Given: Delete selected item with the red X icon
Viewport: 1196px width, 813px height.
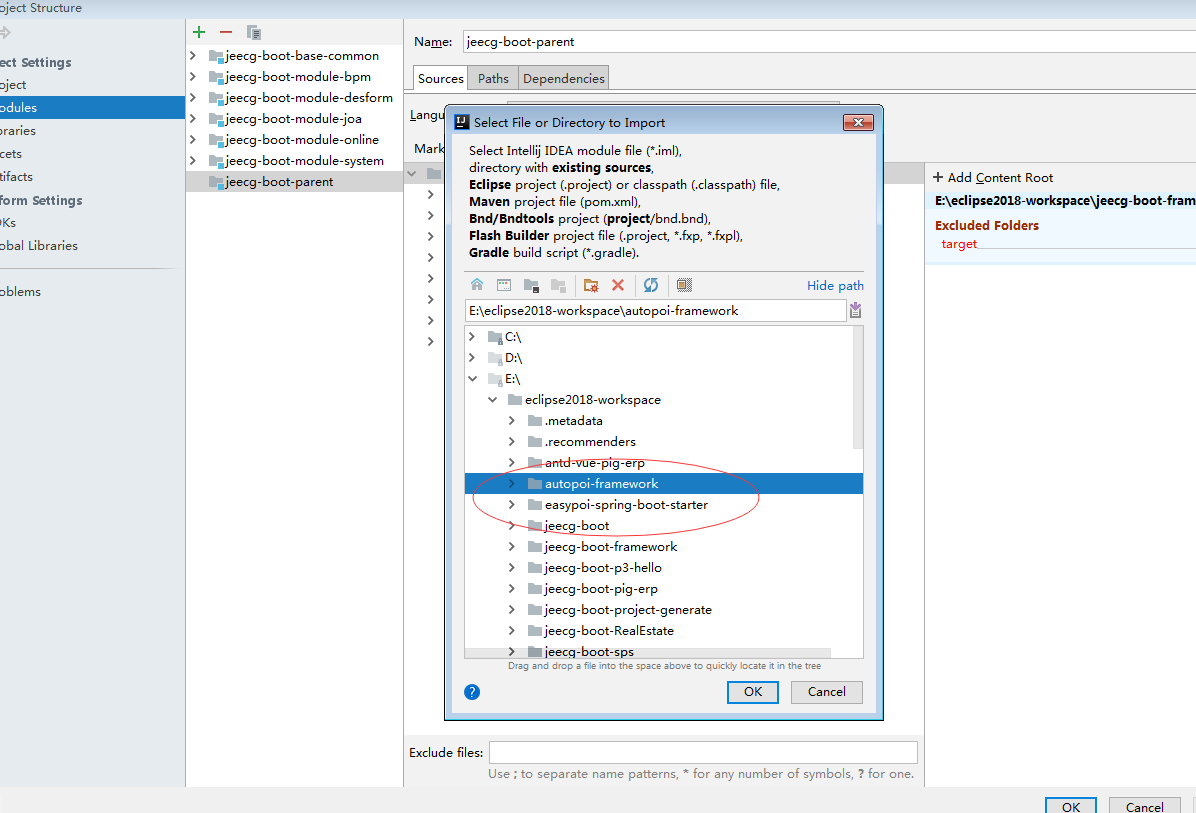Looking at the screenshot, I should 618,284.
